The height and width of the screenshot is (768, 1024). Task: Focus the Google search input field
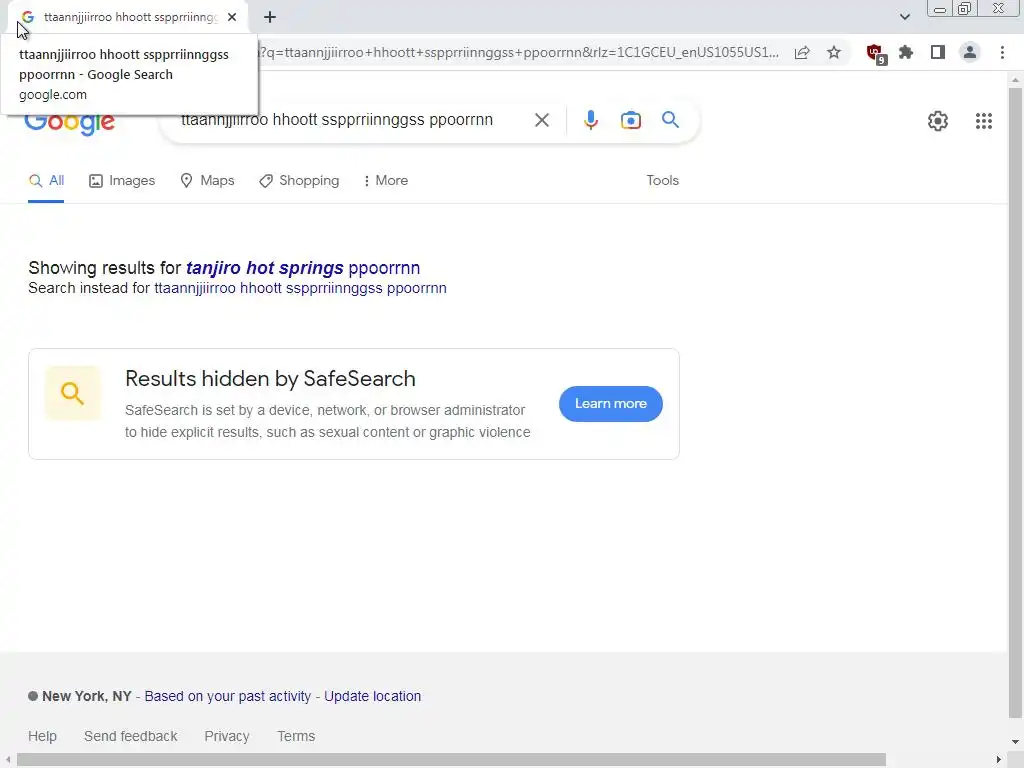[346, 120]
